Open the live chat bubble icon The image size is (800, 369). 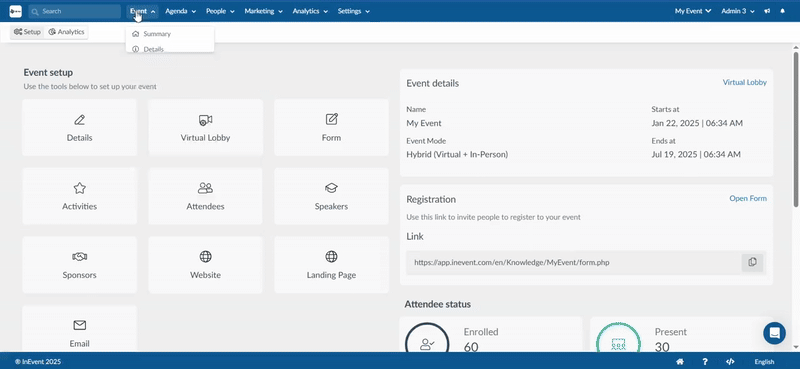(x=774, y=333)
